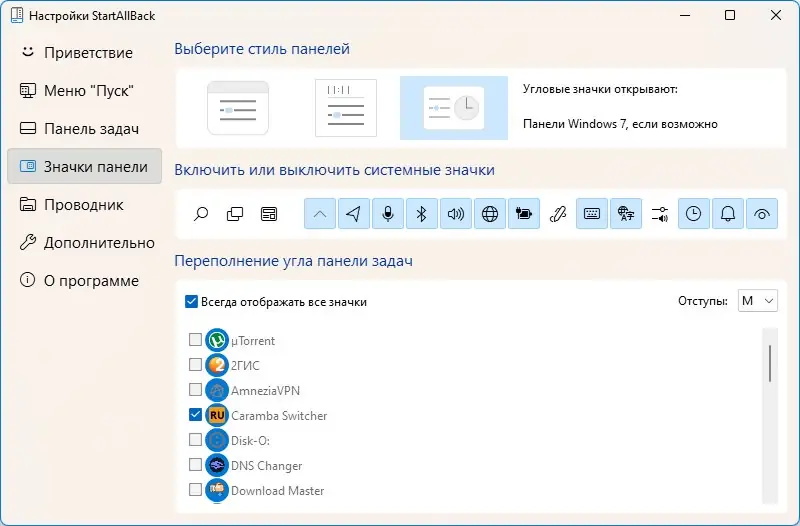The height and width of the screenshot is (526, 800).
Task: Click the AmneziaVPN app icon
Action: [x=217, y=390]
